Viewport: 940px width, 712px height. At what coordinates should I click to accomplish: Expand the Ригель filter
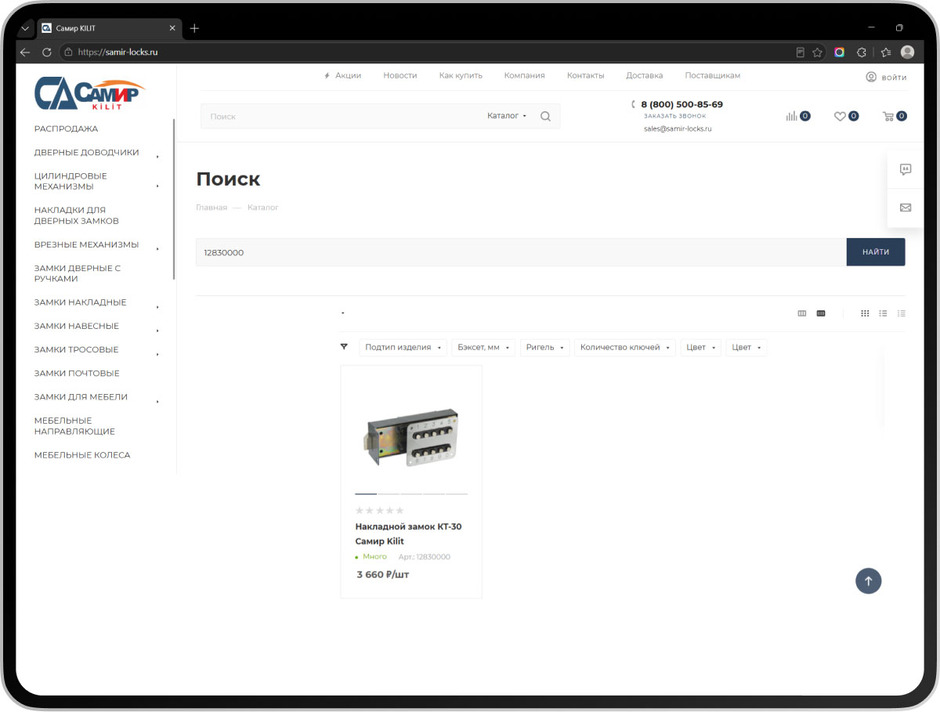click(x=544, y=347)
